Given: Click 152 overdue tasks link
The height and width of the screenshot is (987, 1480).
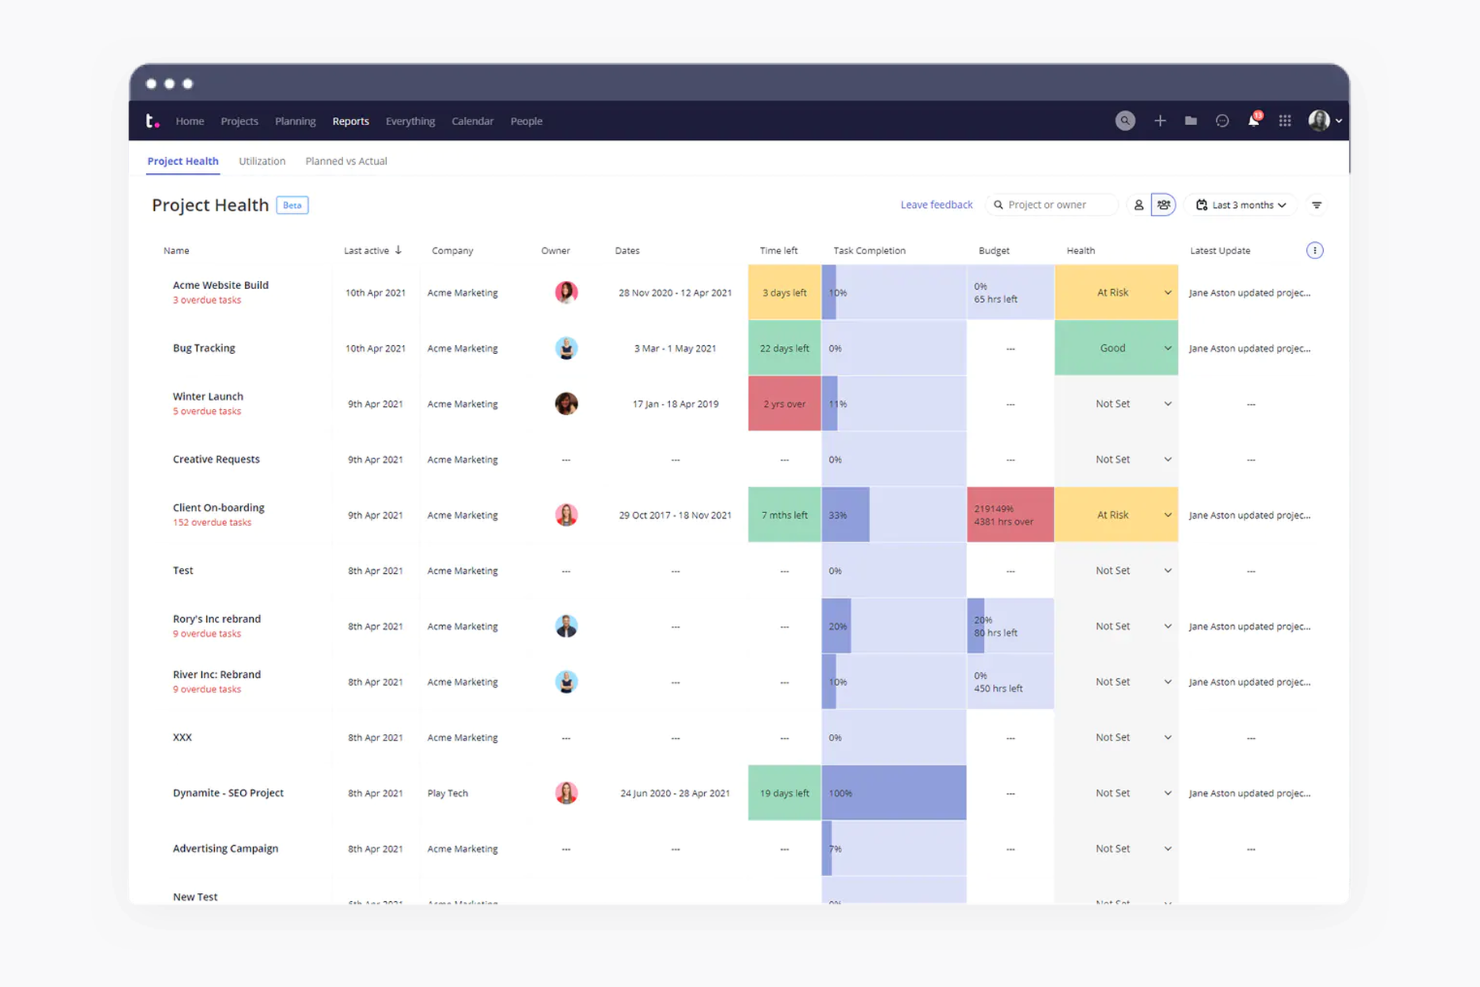Looking at the screenshot, I should 212,522.
